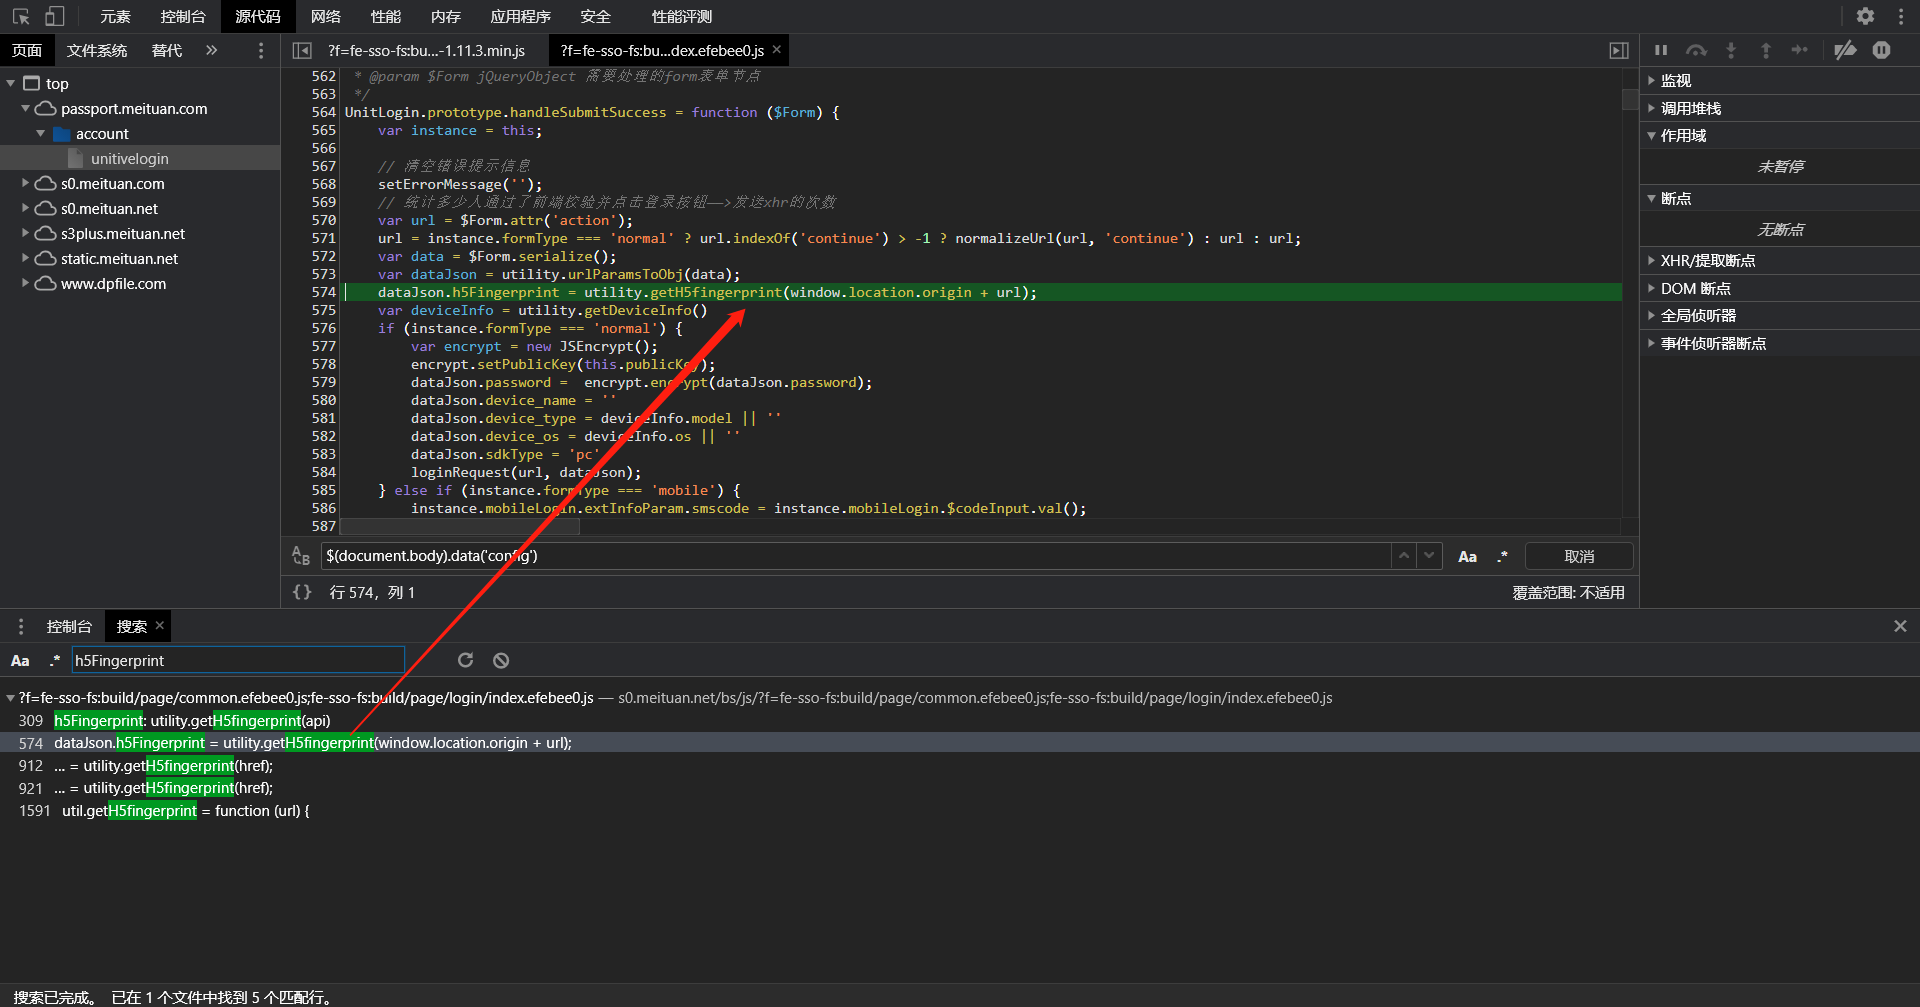The width and height of the screenshot is (1920, 1007).
Task: Collapse passport.meituan.com domain node
Action: coord(25,109)
